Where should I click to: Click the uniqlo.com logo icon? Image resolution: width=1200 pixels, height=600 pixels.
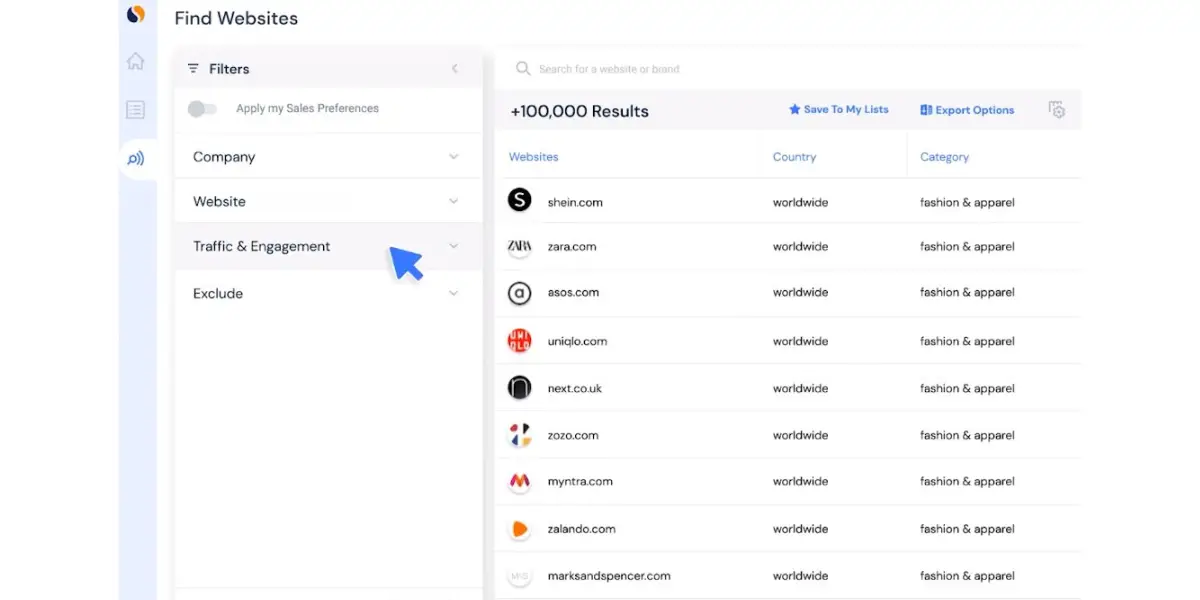click(520, 341)
